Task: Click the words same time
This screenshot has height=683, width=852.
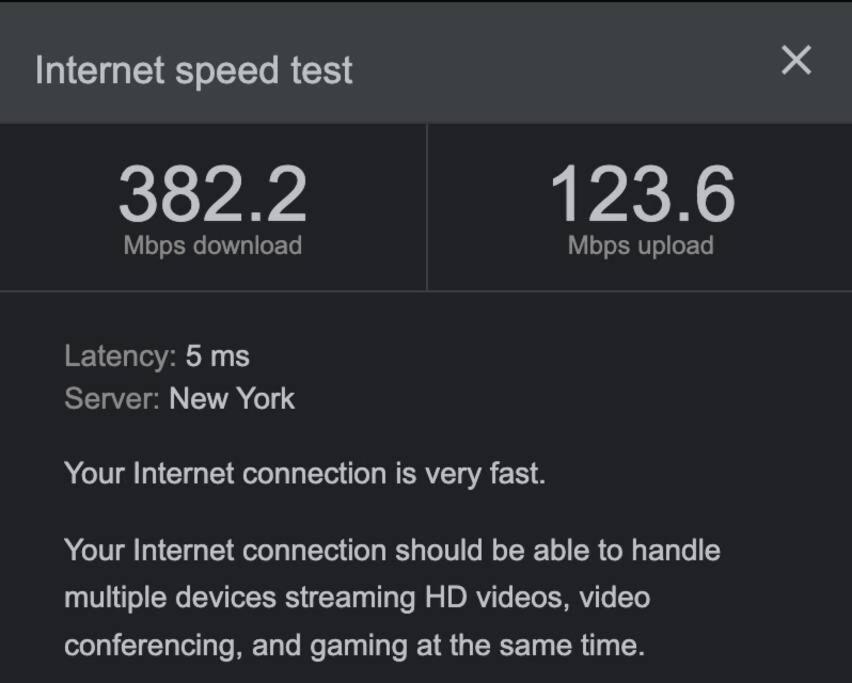Action: pyautogui.click(x=572, y=646)
